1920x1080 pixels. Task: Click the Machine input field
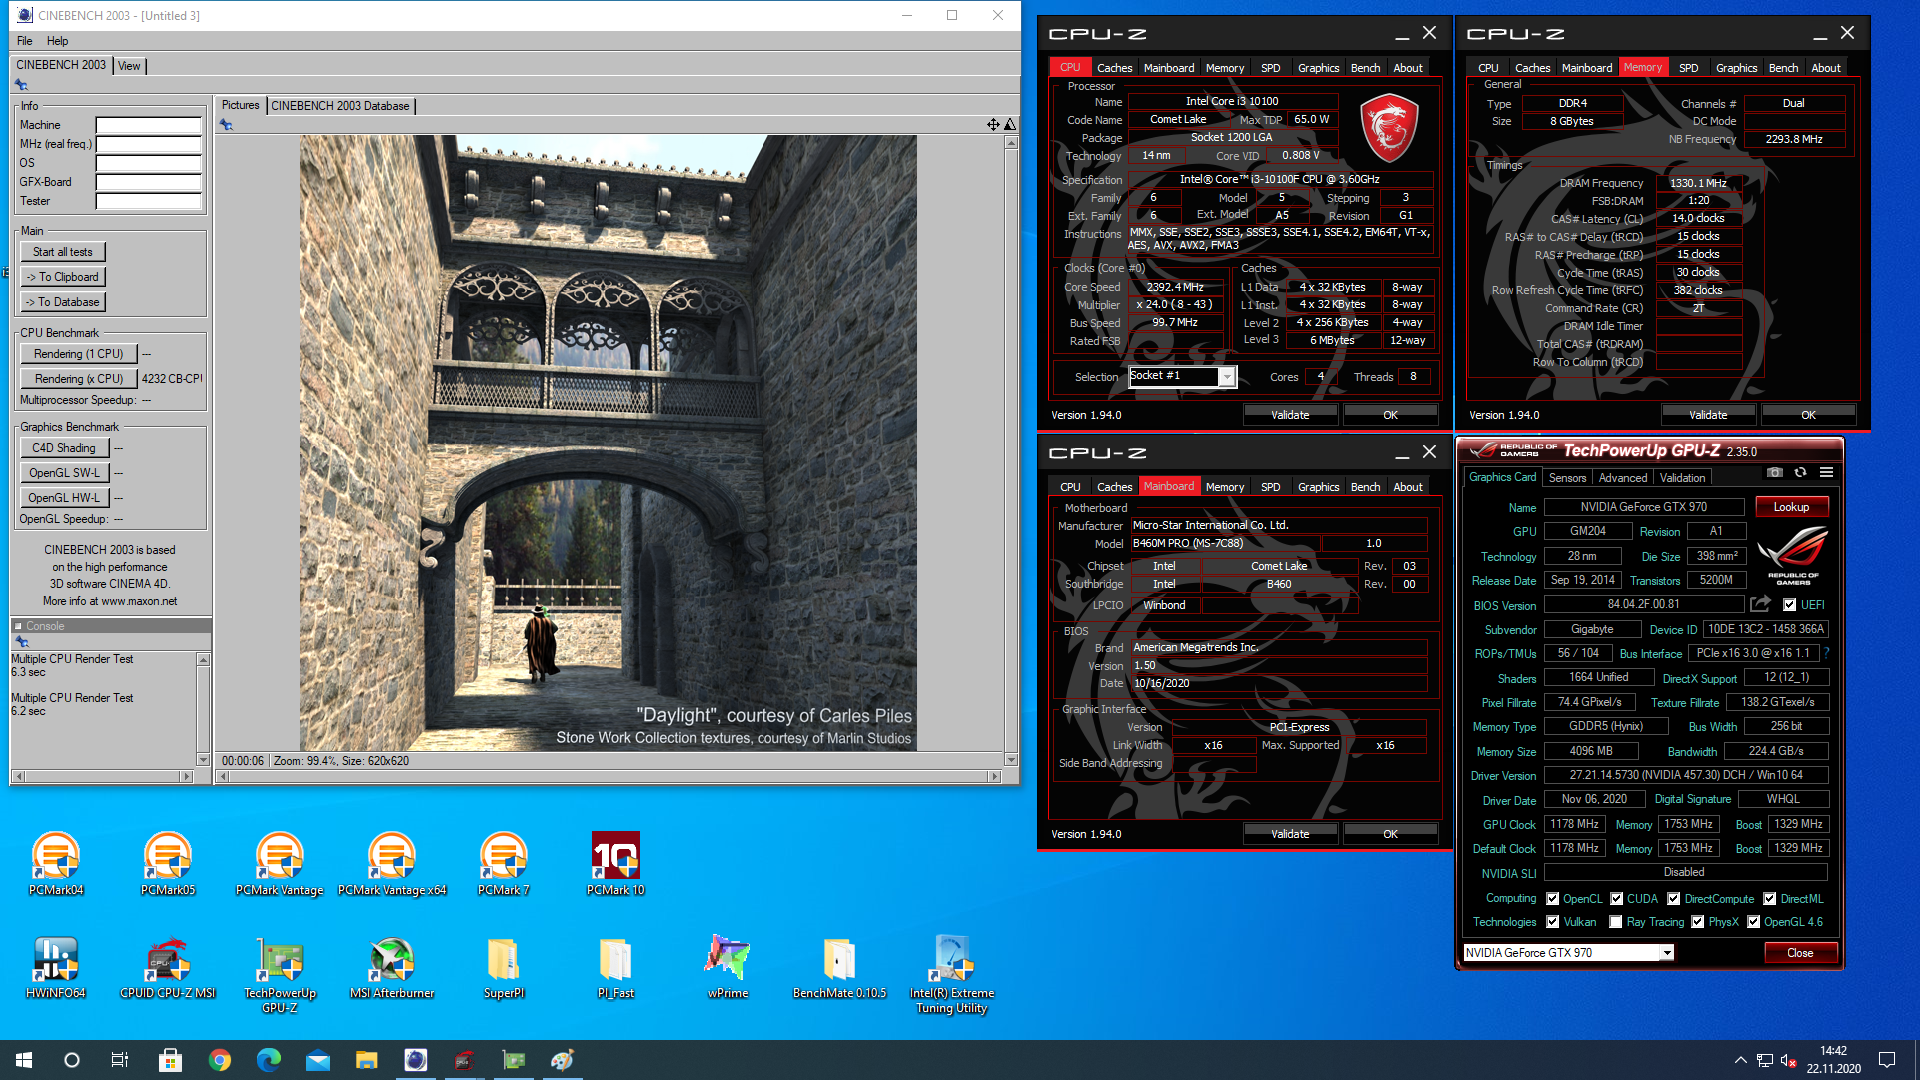coord(149,125)
